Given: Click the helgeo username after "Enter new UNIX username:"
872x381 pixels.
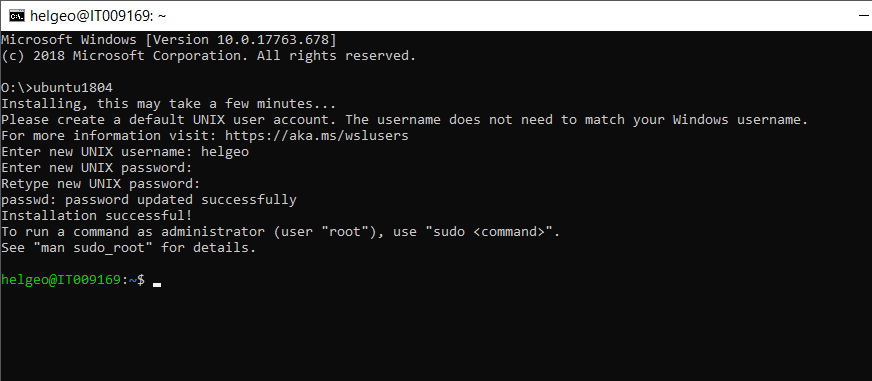Looking at the screenshot, I should pos(225,152).
